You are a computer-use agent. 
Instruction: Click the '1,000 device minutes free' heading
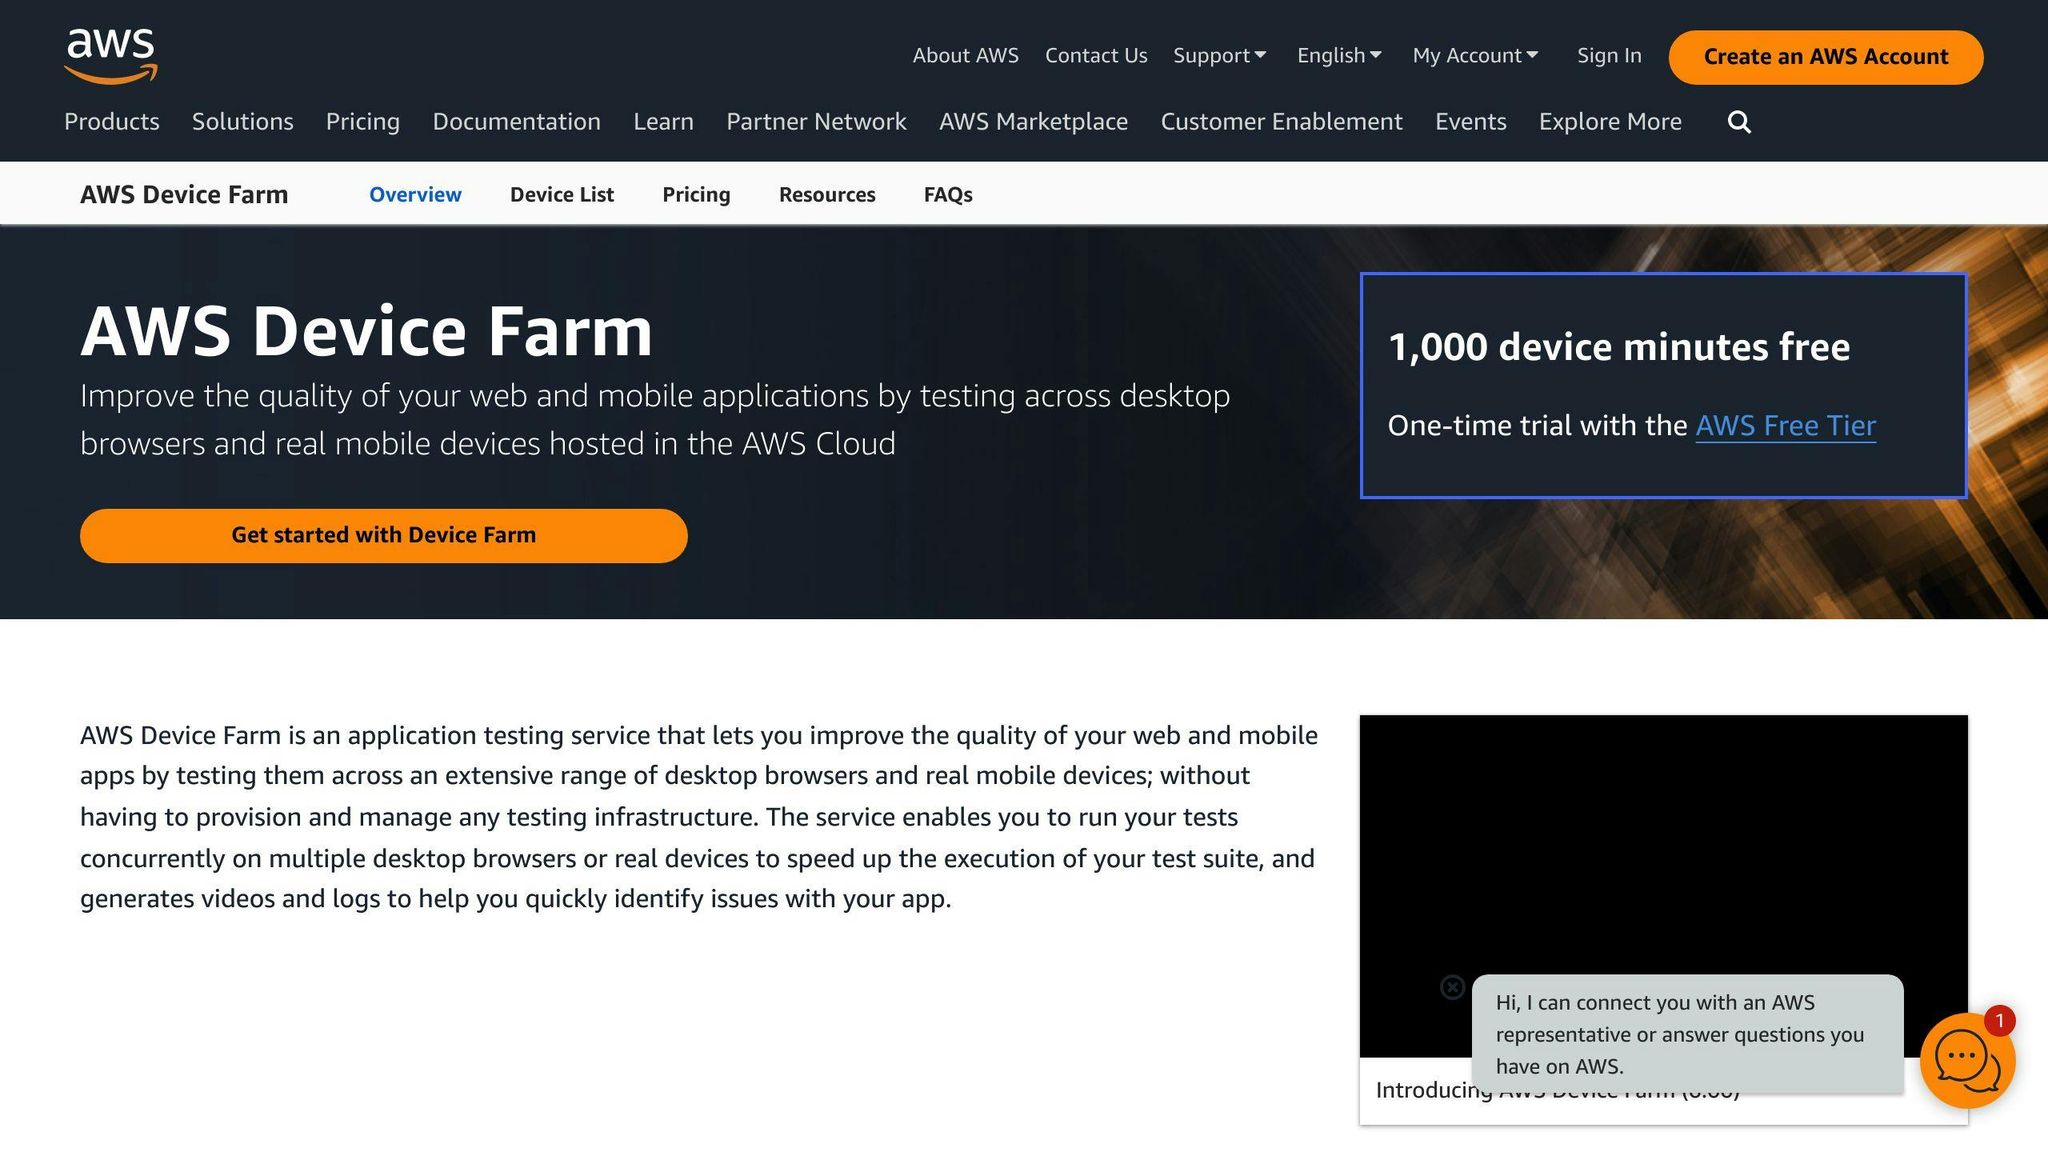click(x=1619, y=347)
